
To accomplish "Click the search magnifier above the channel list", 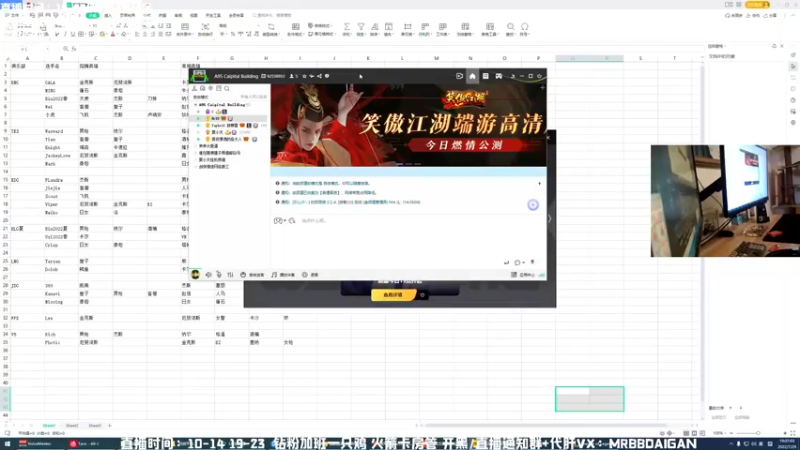I will pos(227,88).
